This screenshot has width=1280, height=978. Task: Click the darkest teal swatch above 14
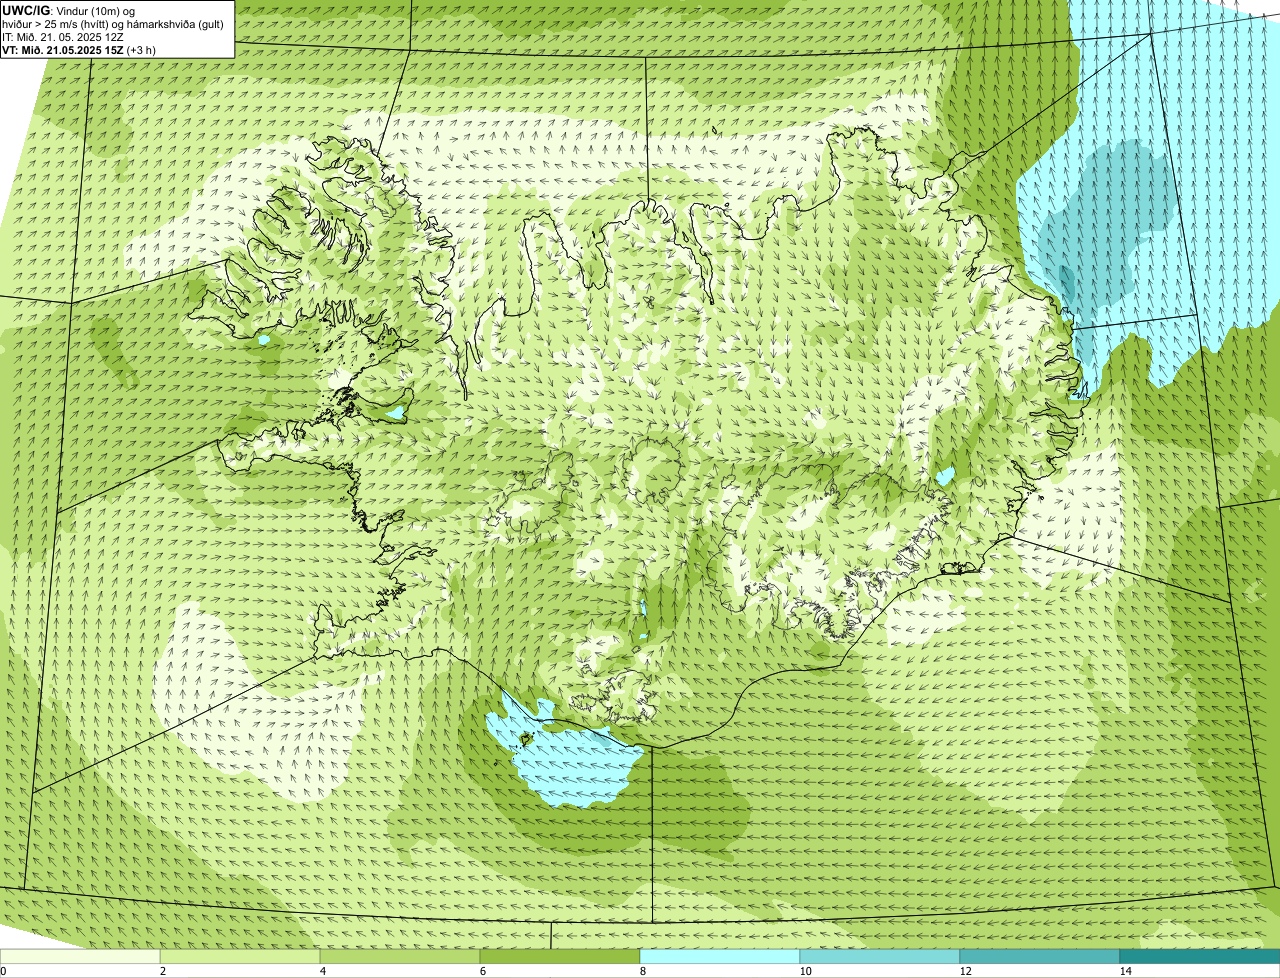1200,956
